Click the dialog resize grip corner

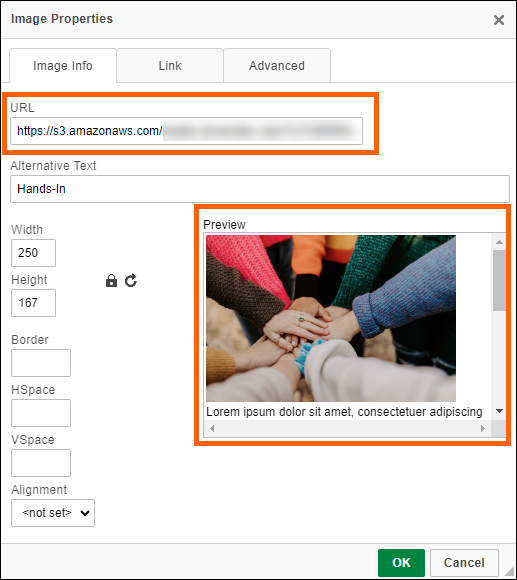pyautogui.click(x=509, y=572)
